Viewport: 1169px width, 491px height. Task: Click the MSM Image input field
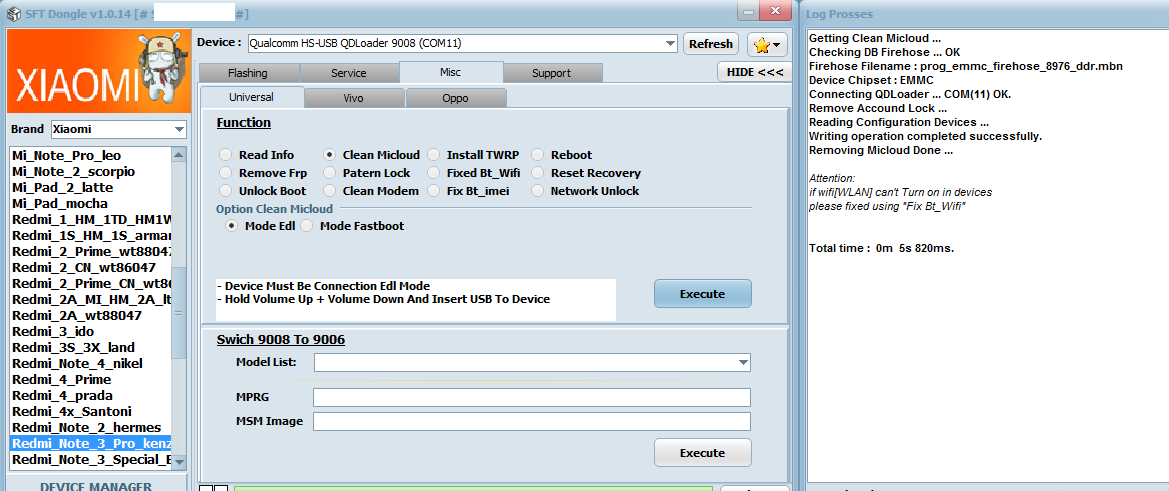(x=532, y=422)
